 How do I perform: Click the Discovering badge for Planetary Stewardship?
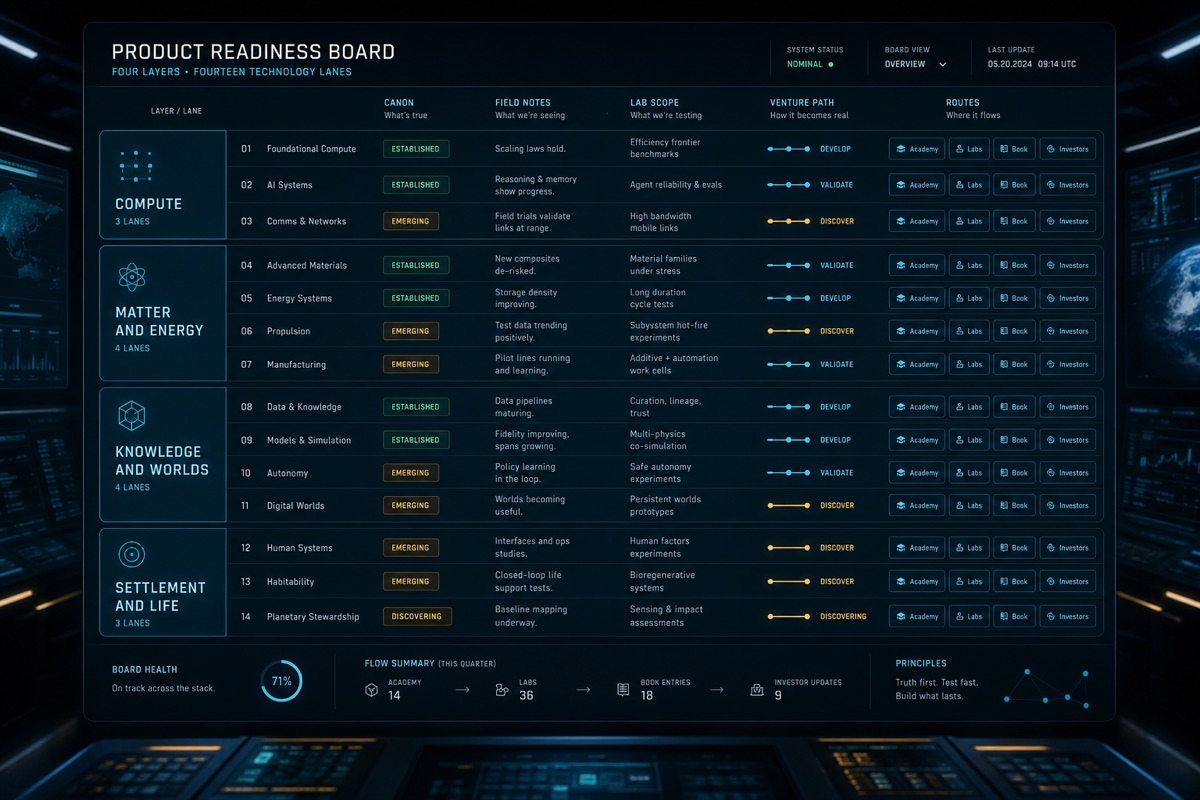pos(417,616)
